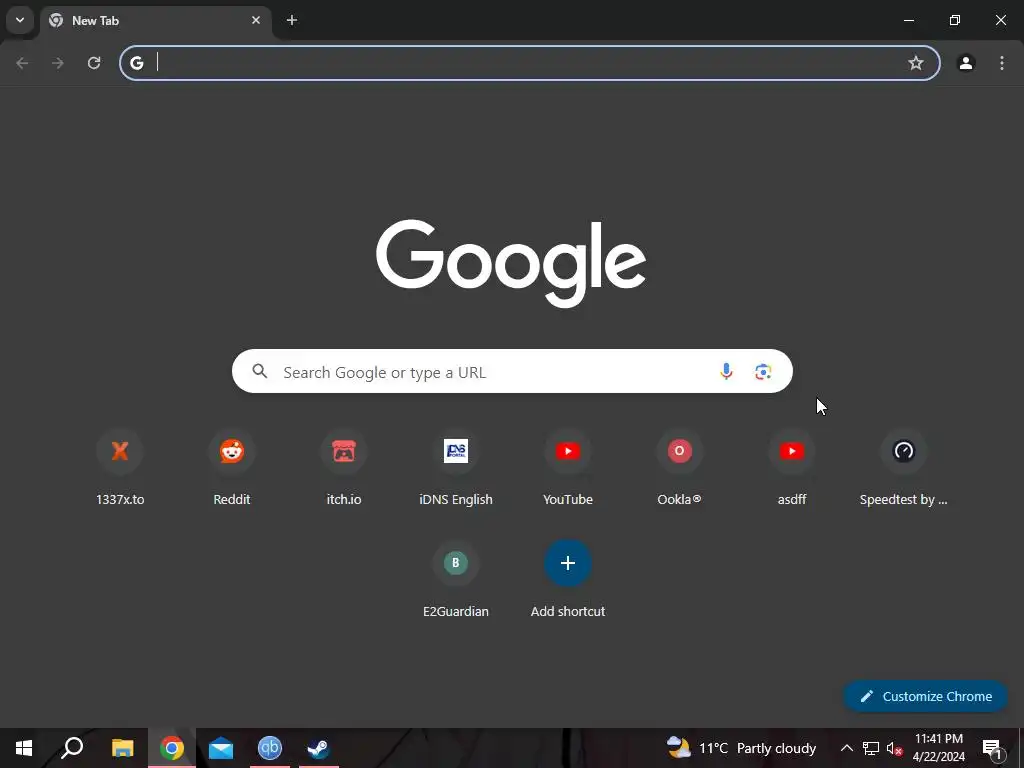This screenshot has height=768, width=1024.
Task: Start voice search with microphone icon
Action: click(726, 372)
